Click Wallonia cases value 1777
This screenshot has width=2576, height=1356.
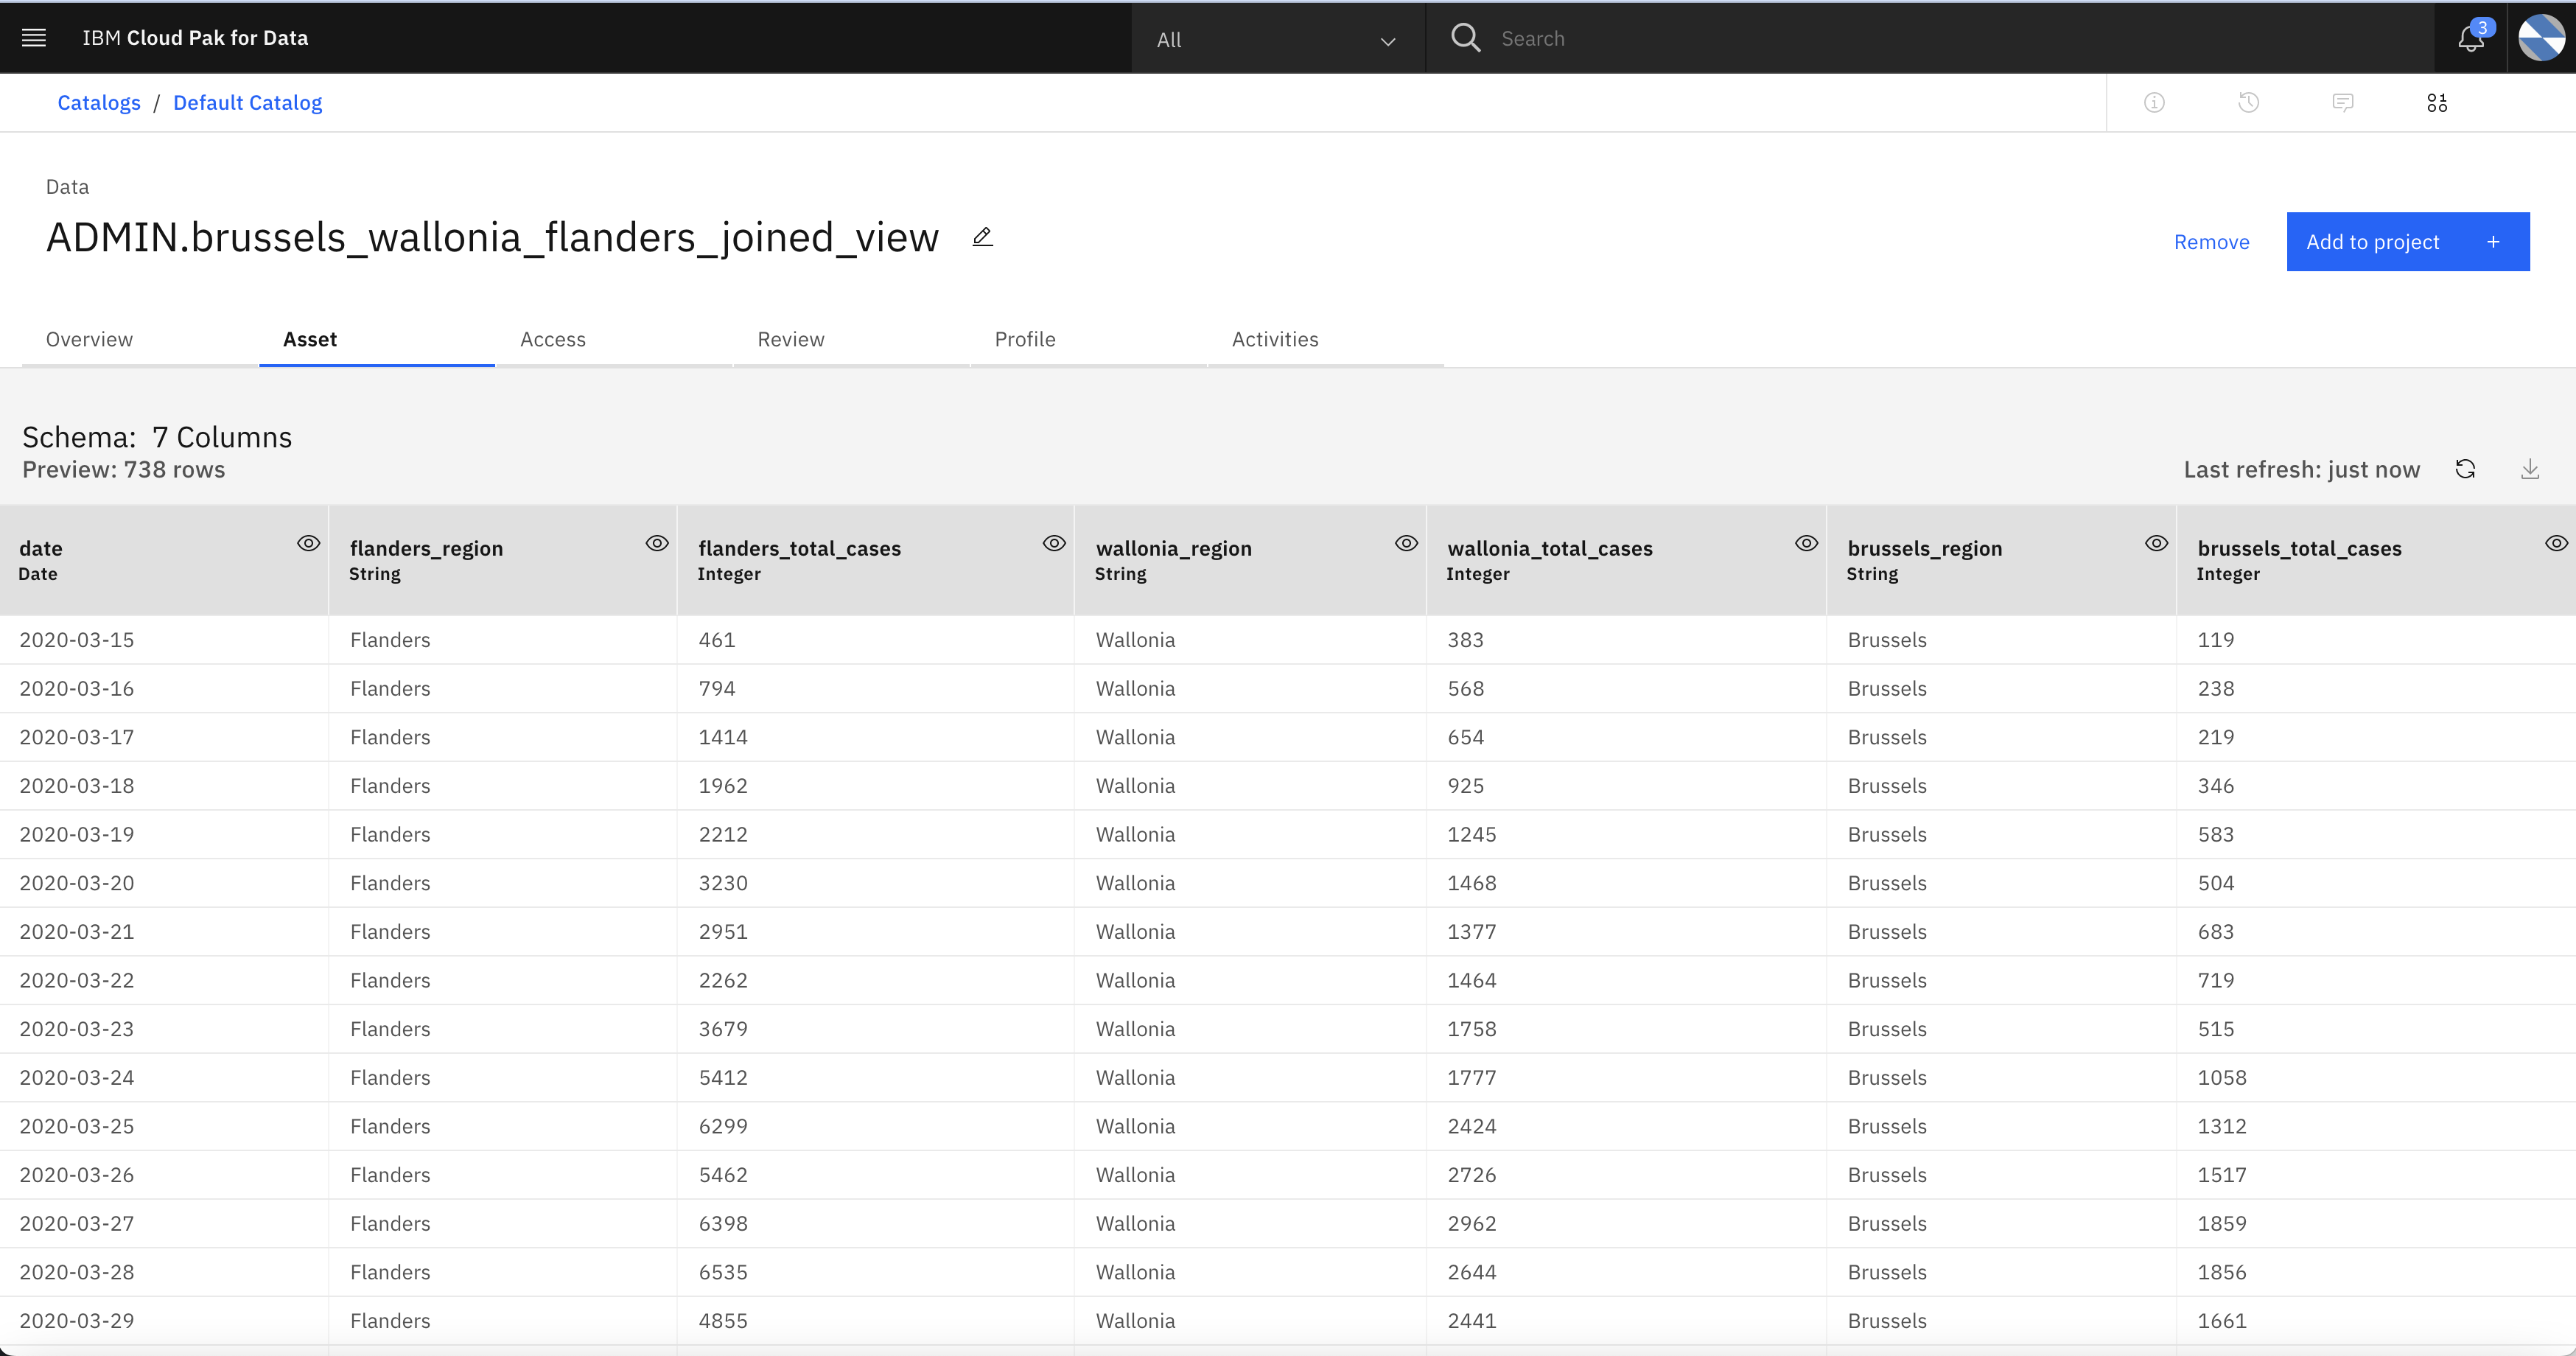tap(1472, 1078)
